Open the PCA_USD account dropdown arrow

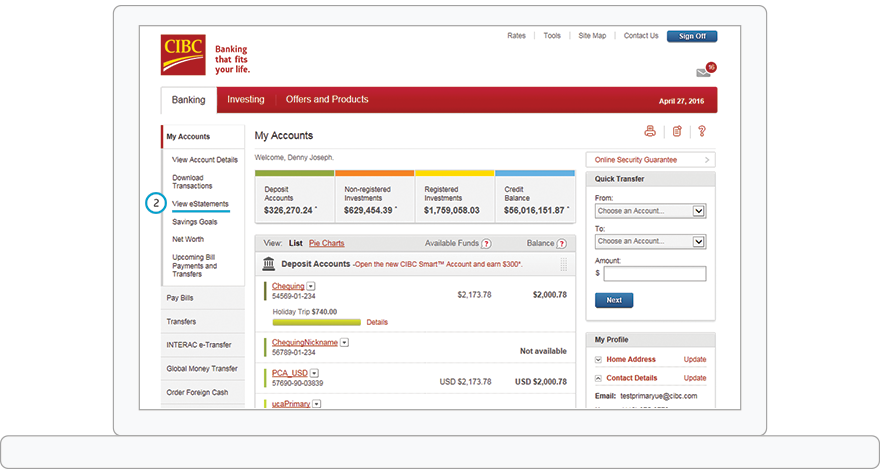[314, 373]
